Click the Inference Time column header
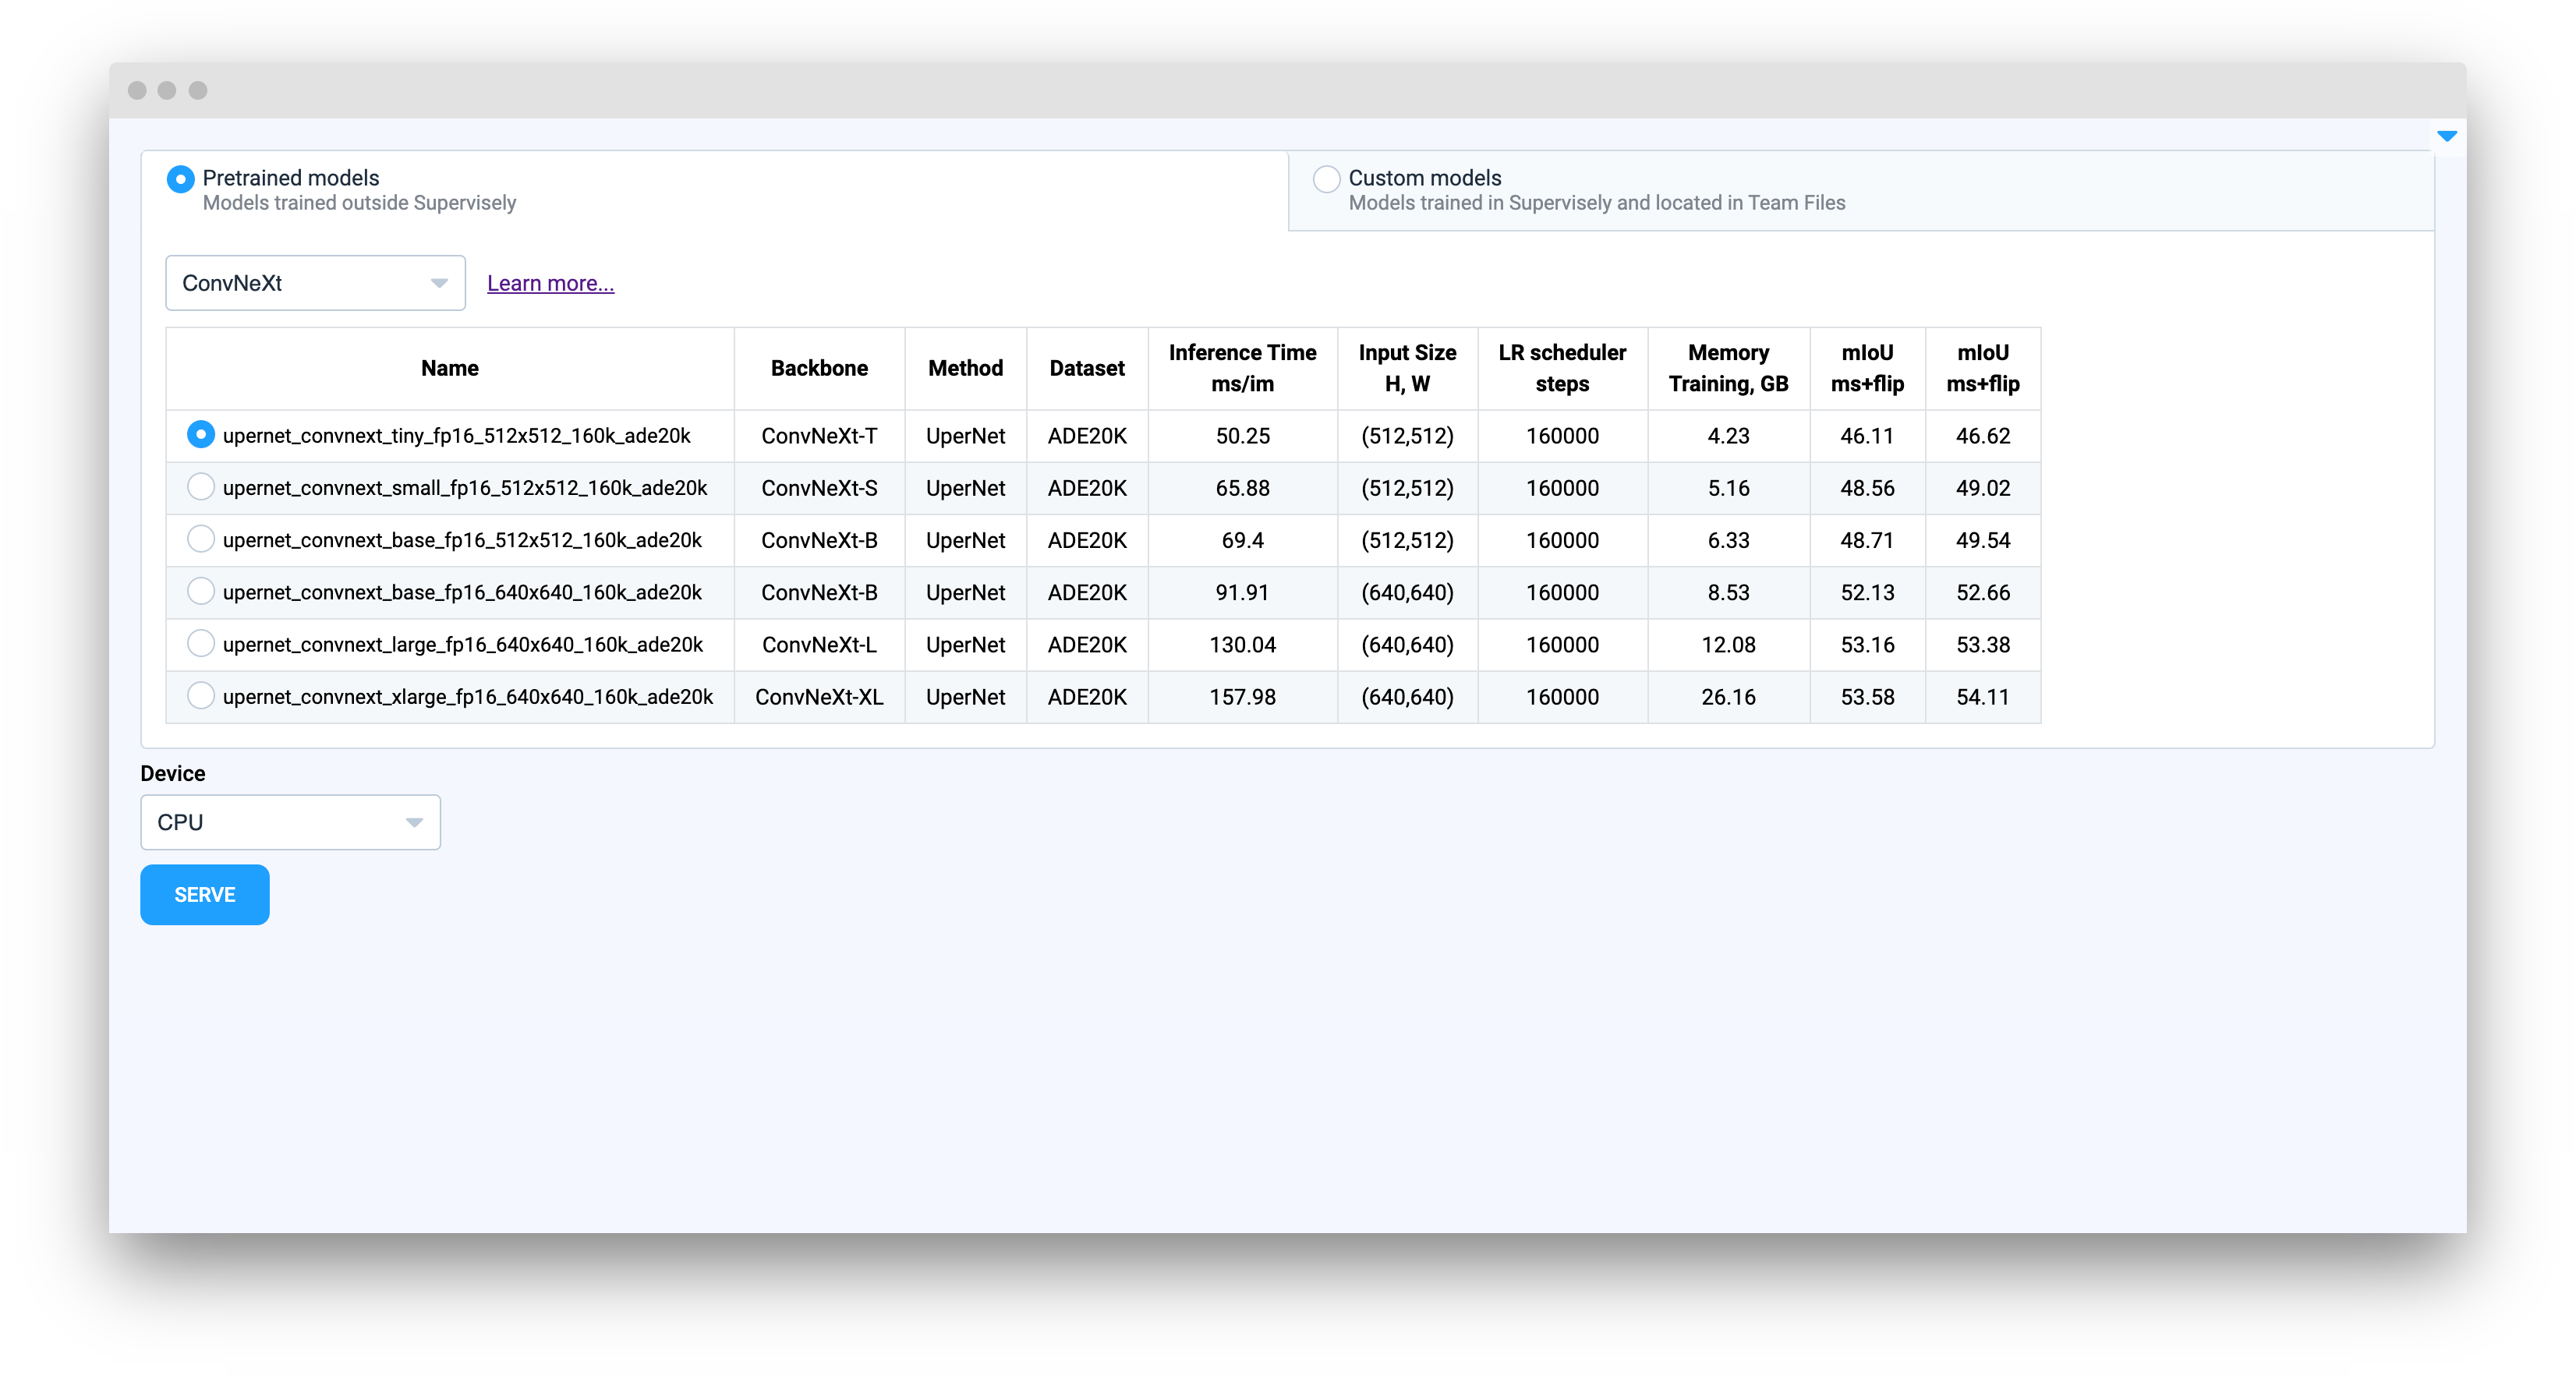The image size is (2576, 1389). (1242, 368)
